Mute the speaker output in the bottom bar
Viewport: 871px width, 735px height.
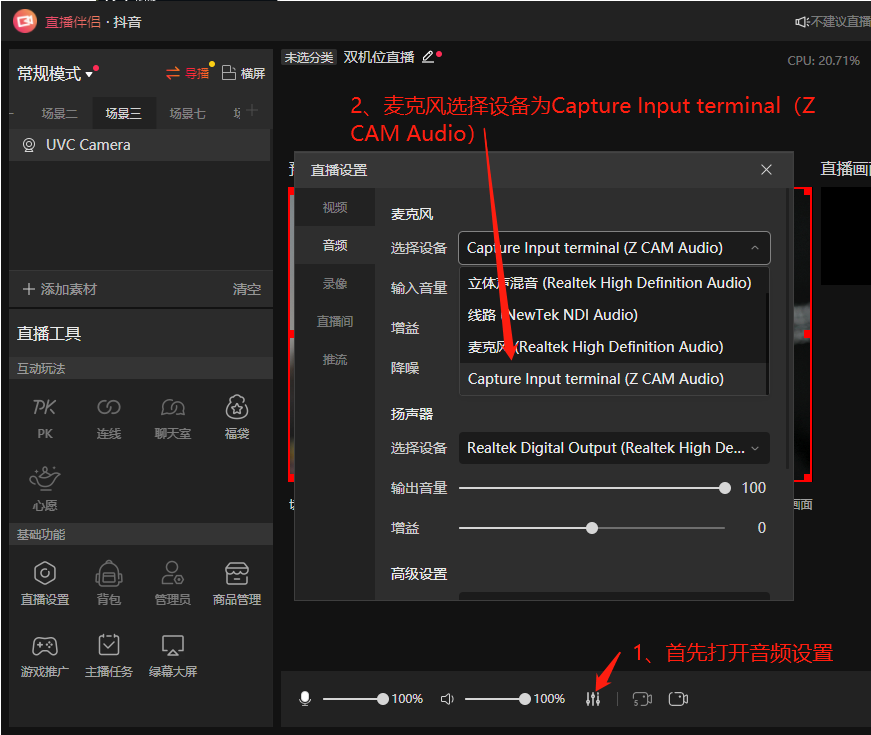447,698
